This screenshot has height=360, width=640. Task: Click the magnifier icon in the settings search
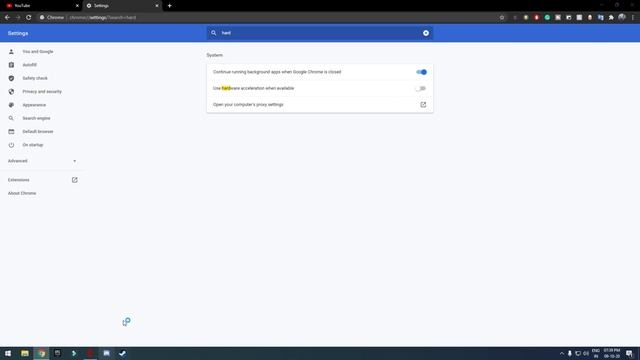point(213,33)
